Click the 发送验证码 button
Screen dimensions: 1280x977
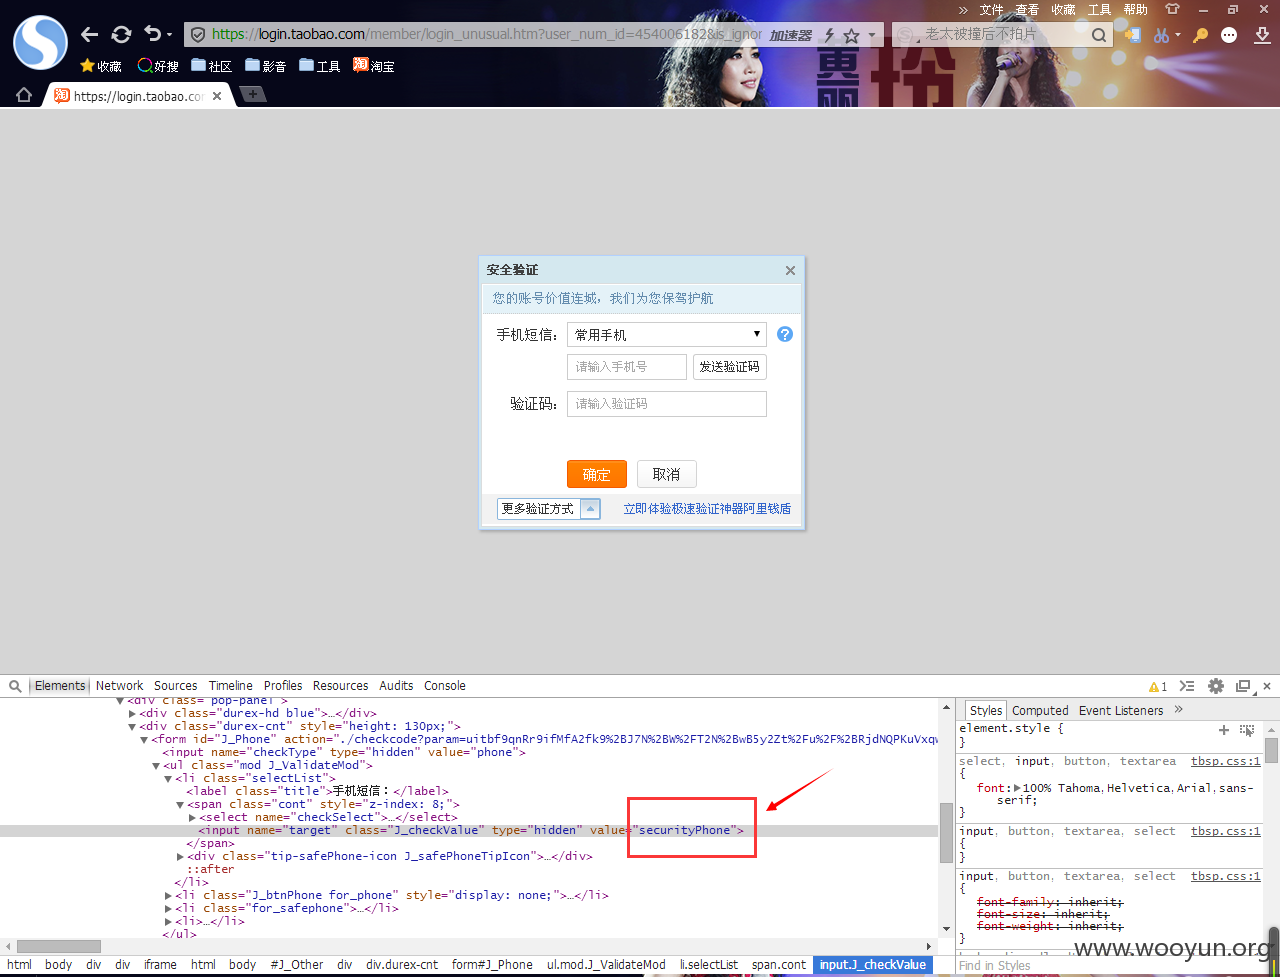pos(730,367)
